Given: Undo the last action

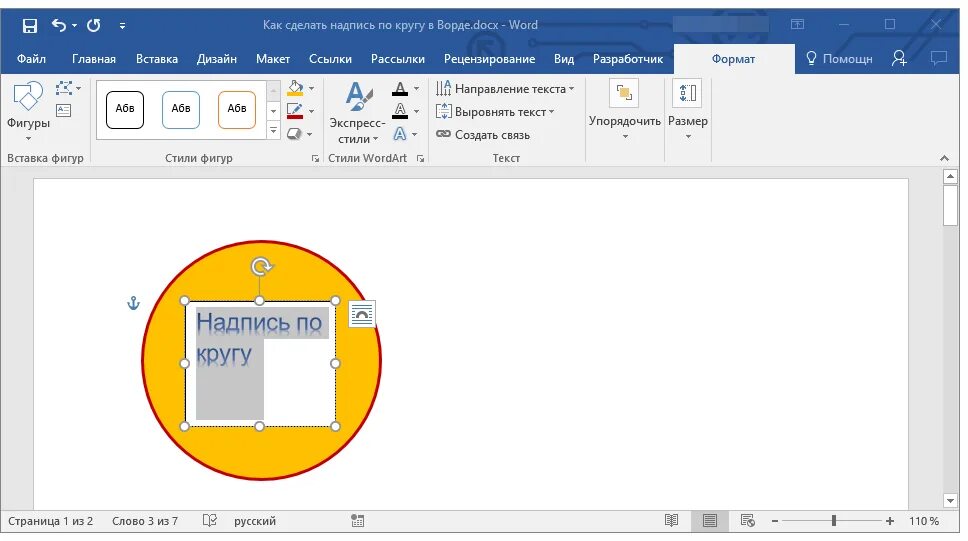Looking at the screenshot, I should pyautogui.click(x=59, y=25).
